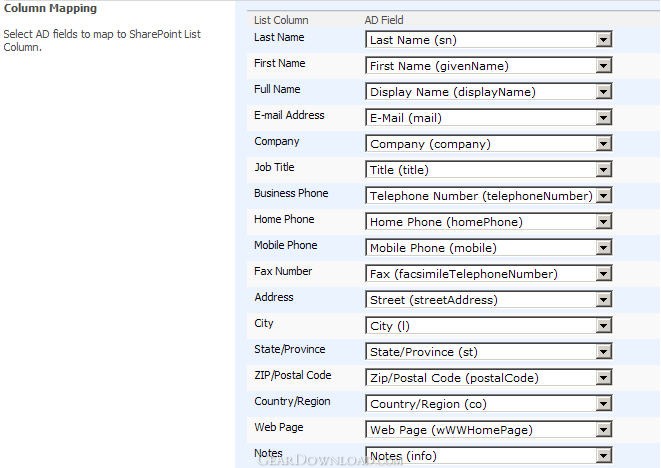Click the "Full Name" list column label
Viewport: 661px width, 468px height.
(x=277, y=89)
